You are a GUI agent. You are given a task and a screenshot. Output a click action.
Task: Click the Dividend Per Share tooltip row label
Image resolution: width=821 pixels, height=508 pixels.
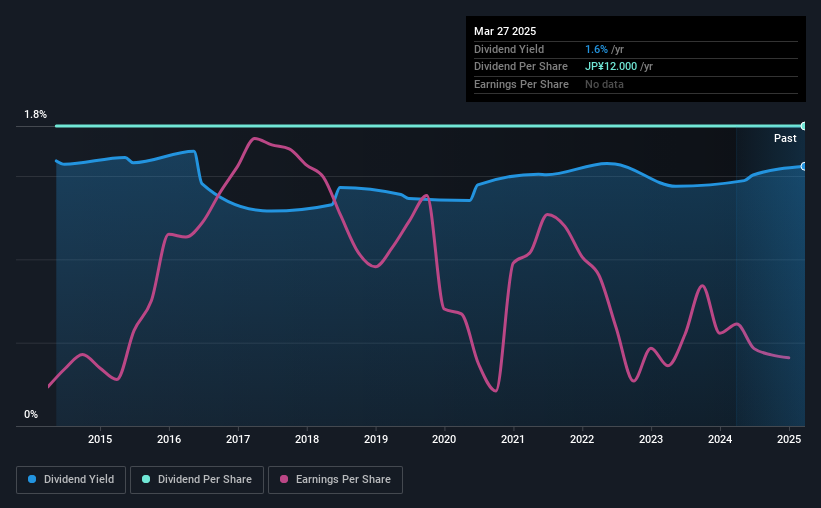(x=520, y=67)
